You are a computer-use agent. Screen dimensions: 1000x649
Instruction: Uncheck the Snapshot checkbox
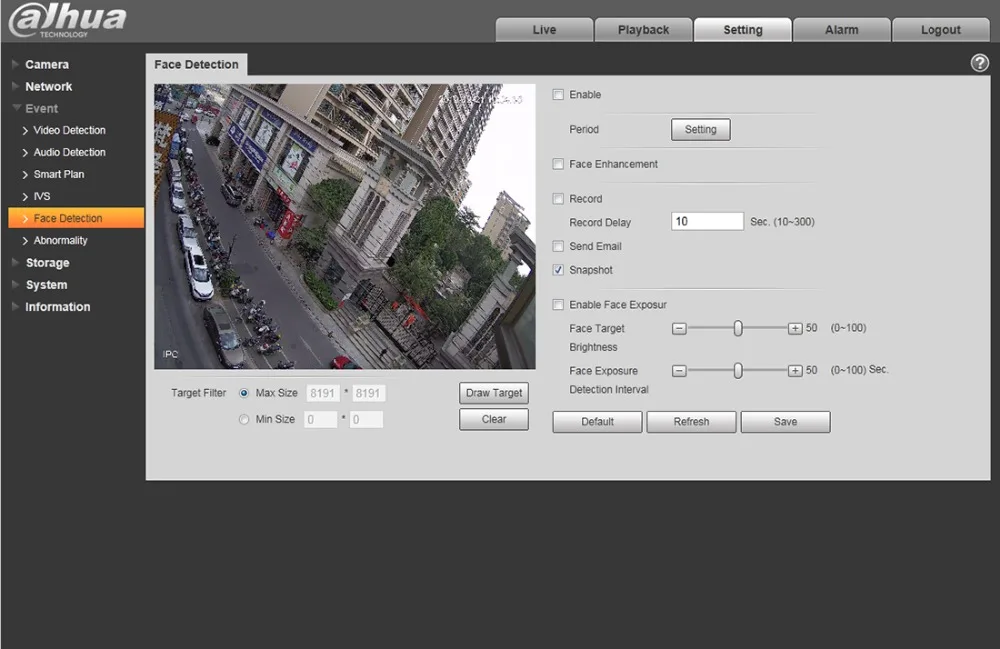coord(559,270)
